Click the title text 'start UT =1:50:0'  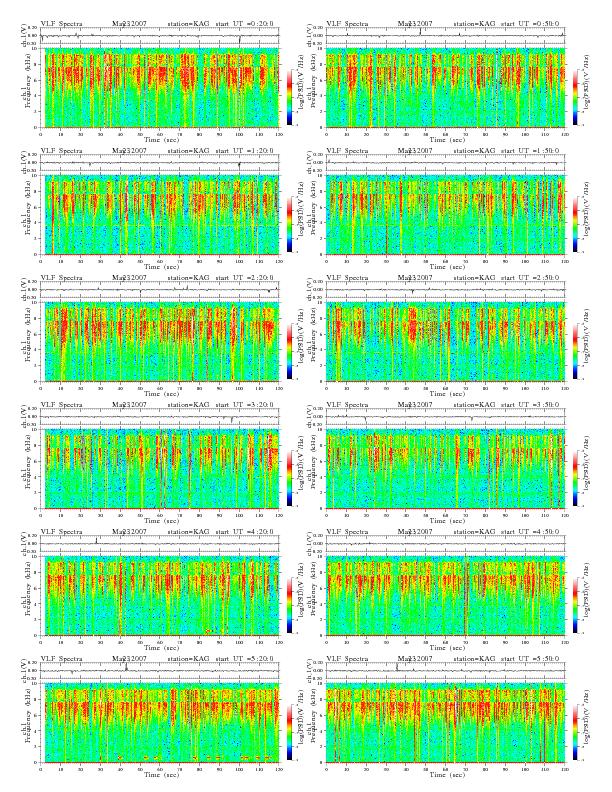point(530,151)
